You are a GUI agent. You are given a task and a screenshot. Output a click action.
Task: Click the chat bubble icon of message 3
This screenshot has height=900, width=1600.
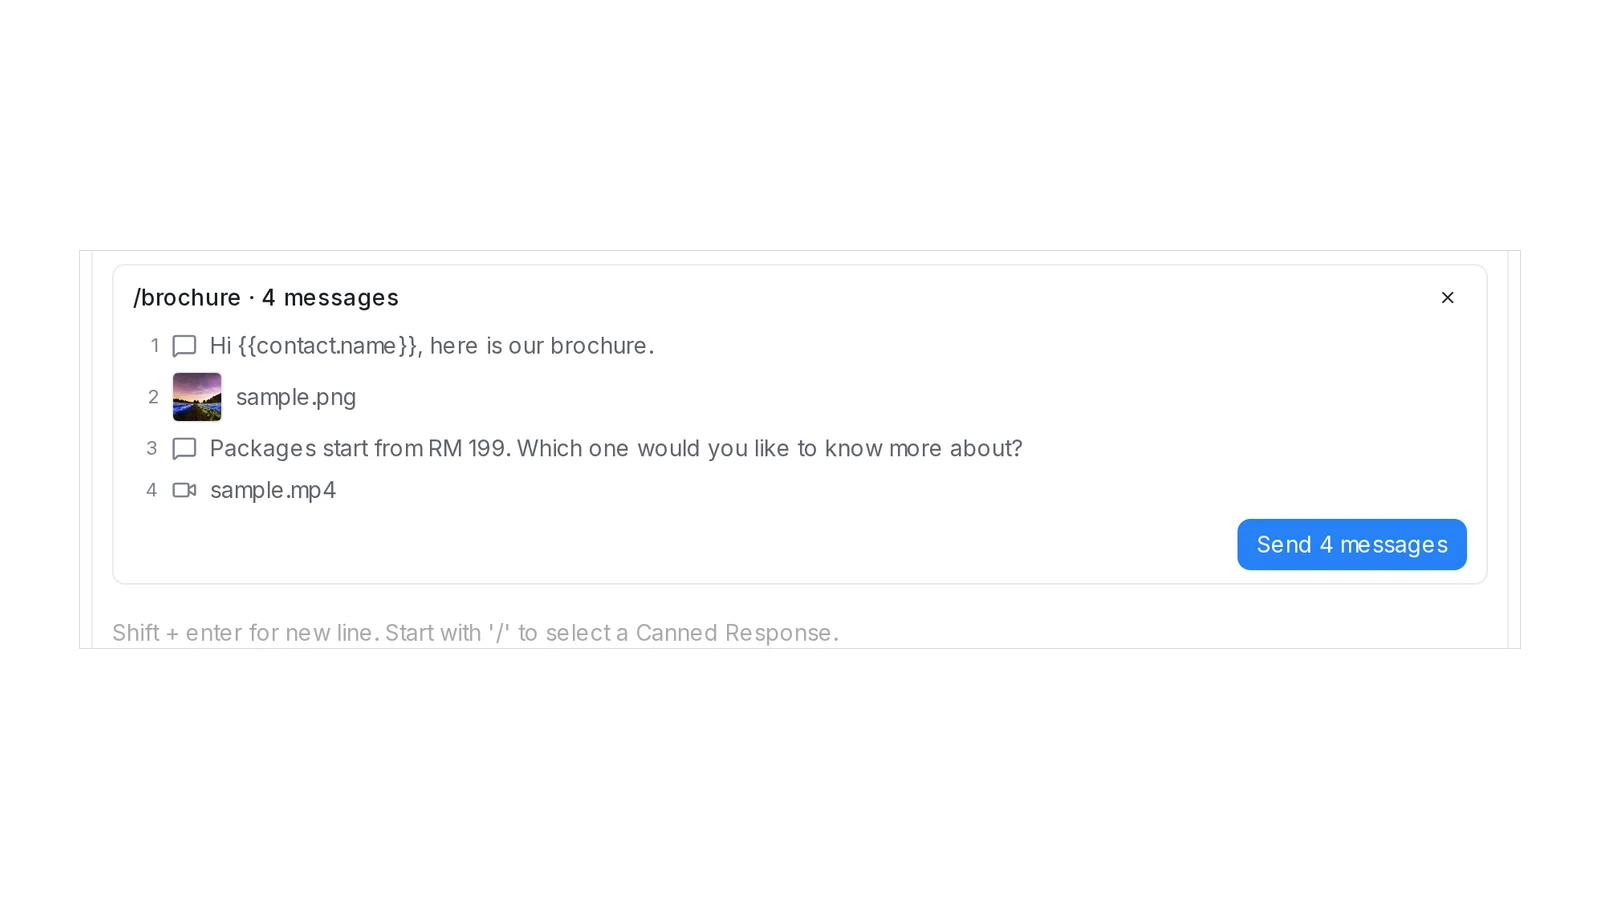(x=184, y=449)
